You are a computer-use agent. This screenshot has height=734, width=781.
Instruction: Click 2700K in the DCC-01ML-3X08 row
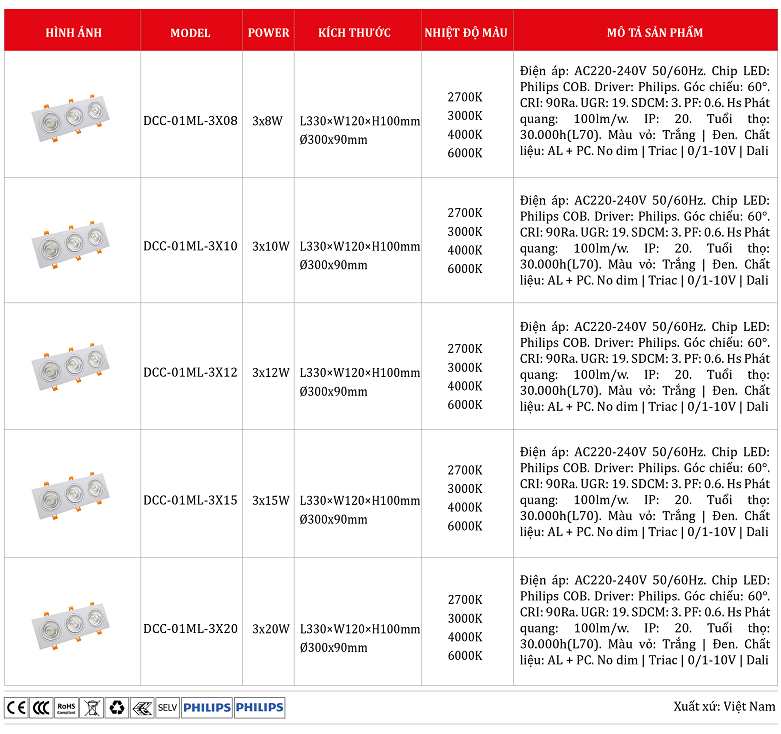[x=465, y=97]
